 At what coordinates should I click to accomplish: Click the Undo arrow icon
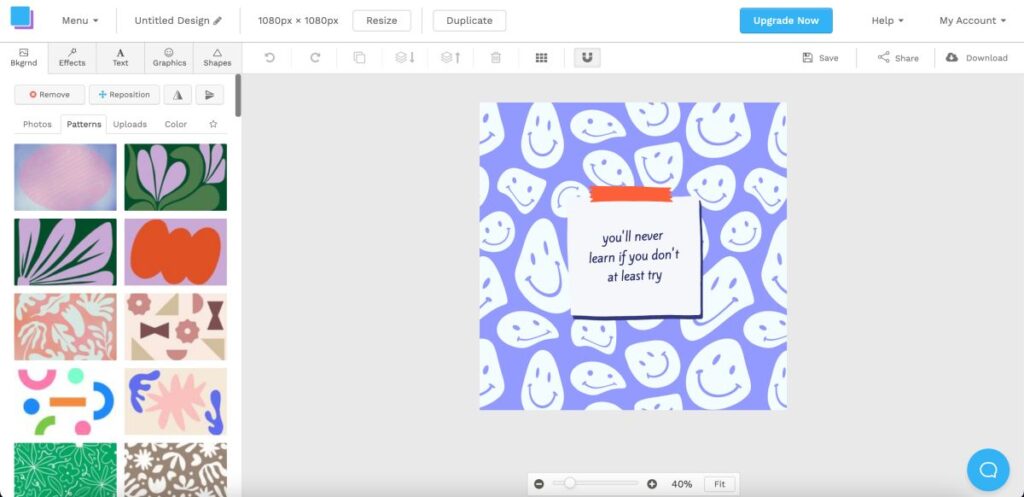click(x=269, y=57)
